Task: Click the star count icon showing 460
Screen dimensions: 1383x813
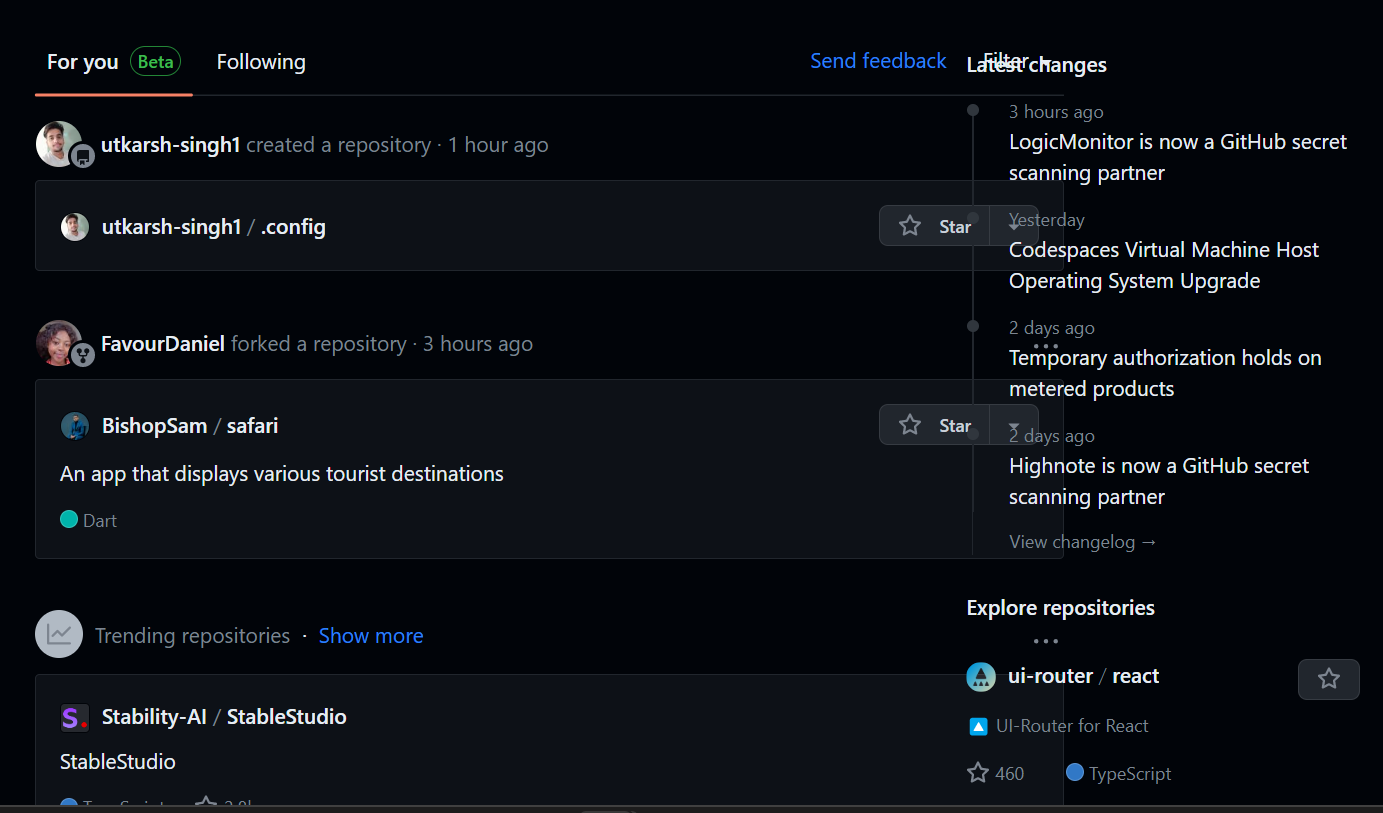Action: click(x=977, y=772)
